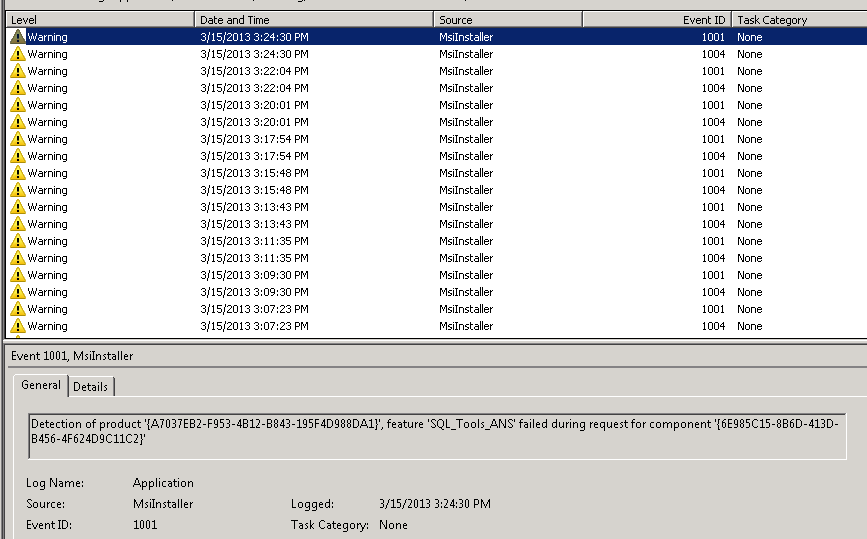The height and width of the screenshot is (539, 867).
Task: Sort events by the Level column header
Action: (x=98, y=20)
